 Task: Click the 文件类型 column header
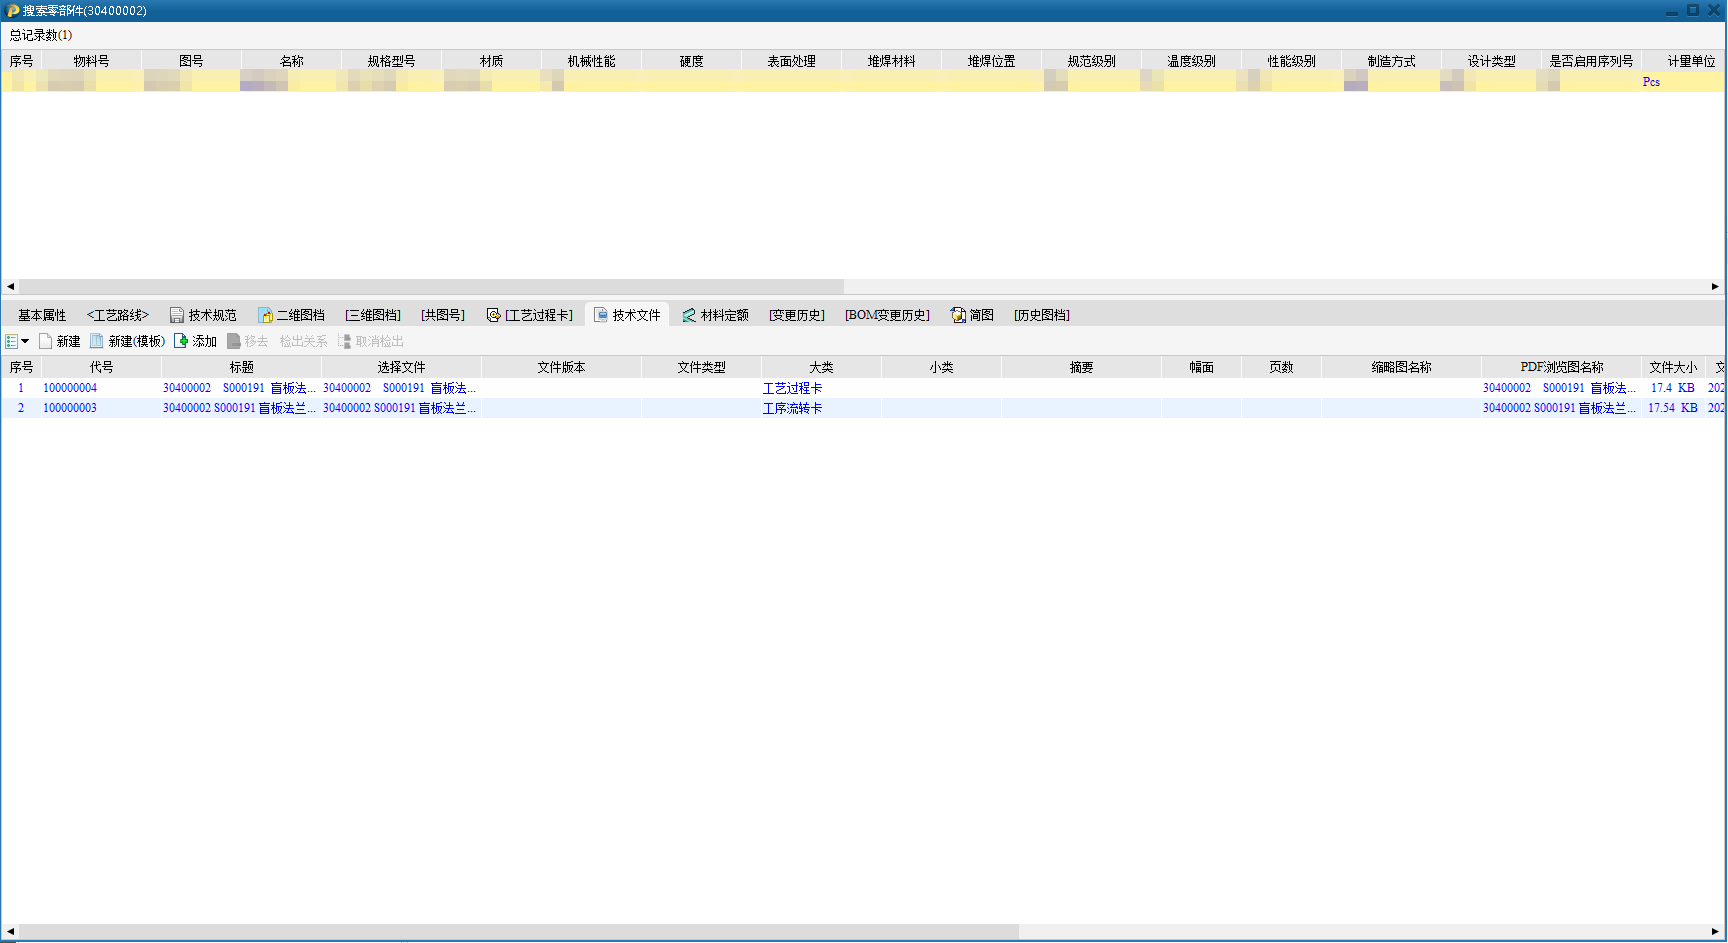[701, 367]
